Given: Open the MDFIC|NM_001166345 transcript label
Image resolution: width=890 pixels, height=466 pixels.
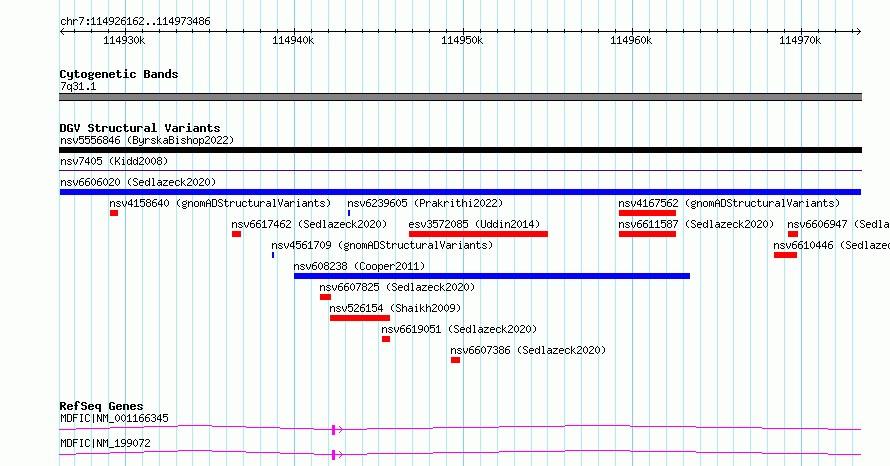Looking at the screenshot, I should pyautogui.click(x=114, y=418).
